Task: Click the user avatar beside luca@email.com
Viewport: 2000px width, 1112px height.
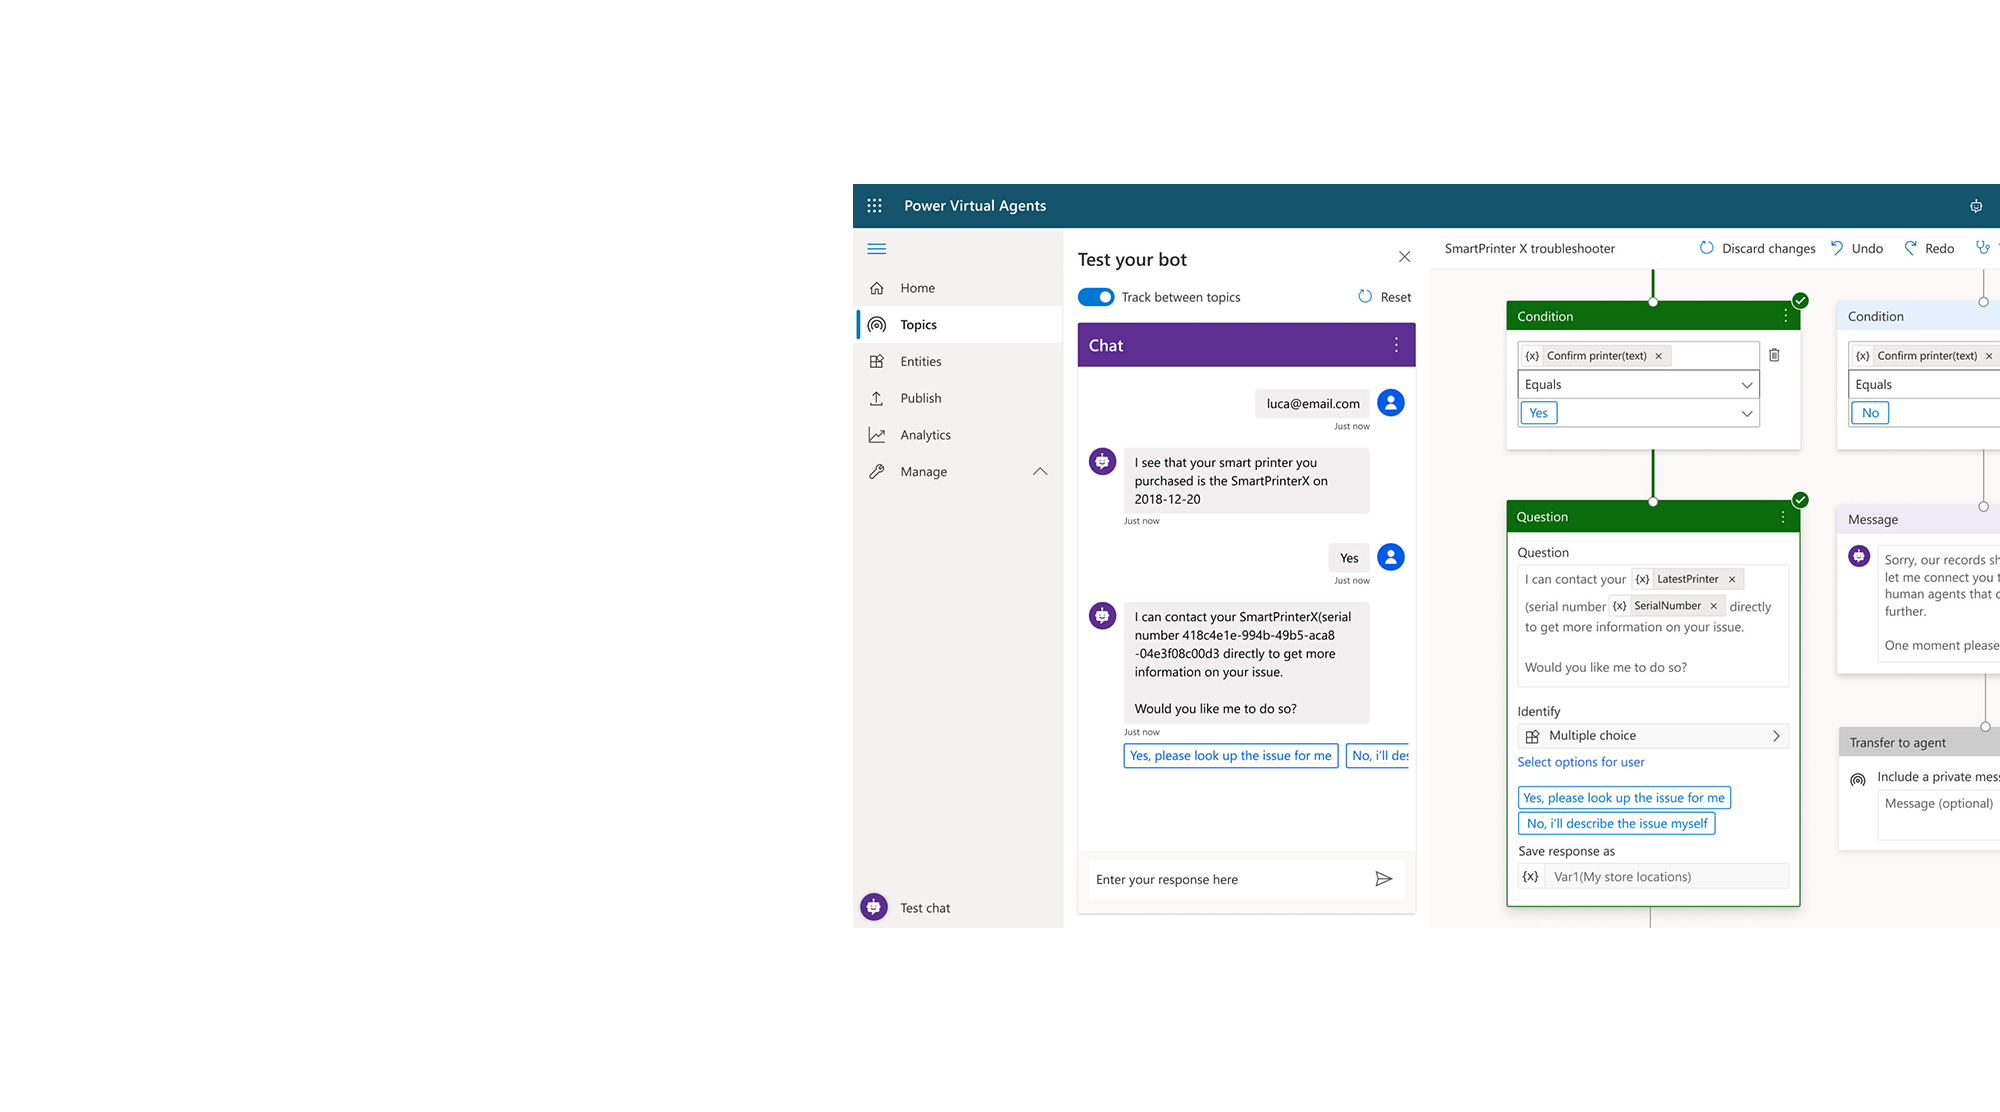Action: [1390, 403]
